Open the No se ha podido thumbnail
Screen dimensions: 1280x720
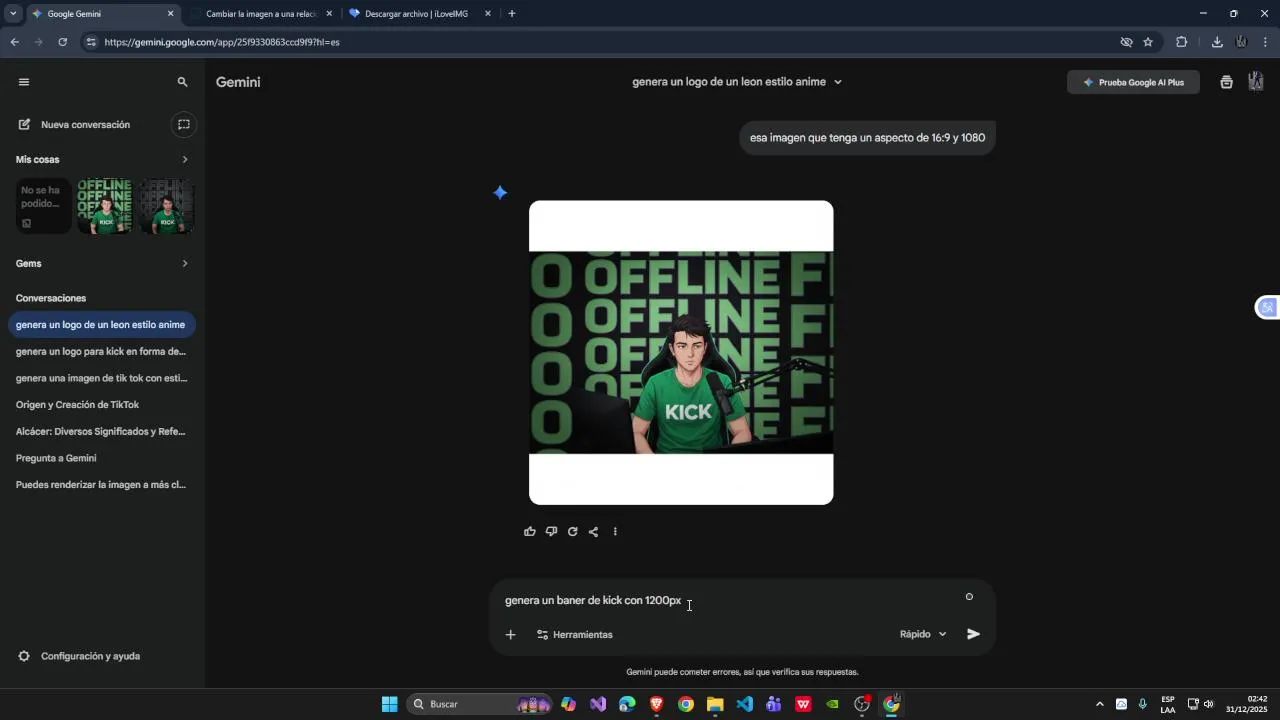43,206
